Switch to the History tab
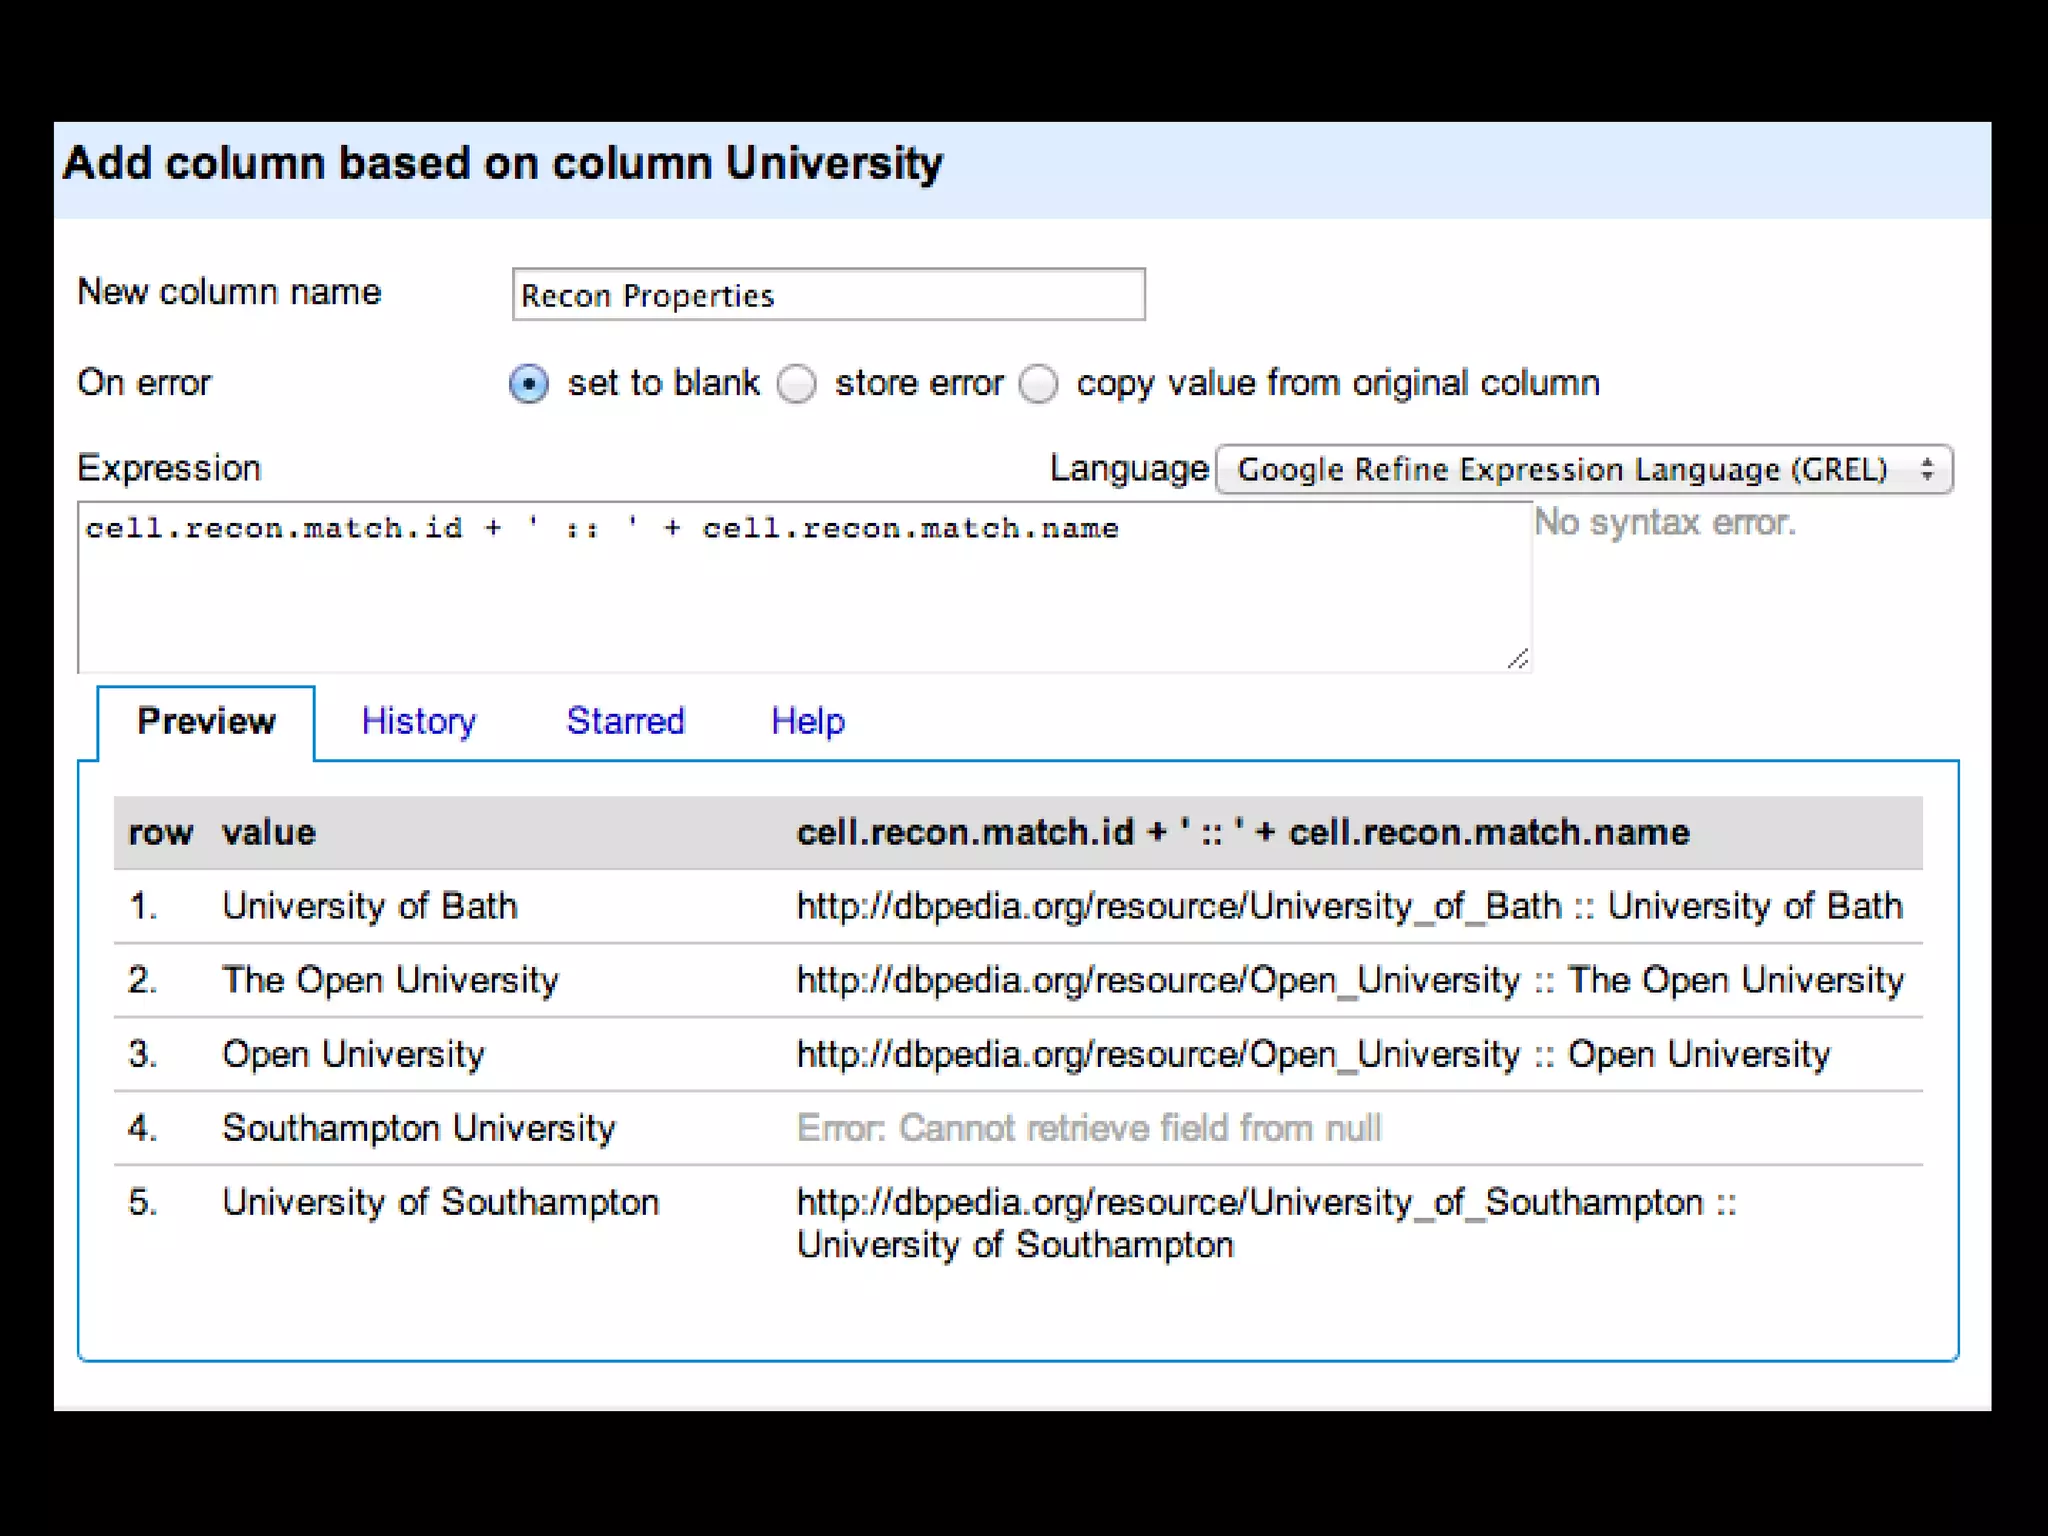This screenshot has height=1536, width=2048. tap(418, 721)
